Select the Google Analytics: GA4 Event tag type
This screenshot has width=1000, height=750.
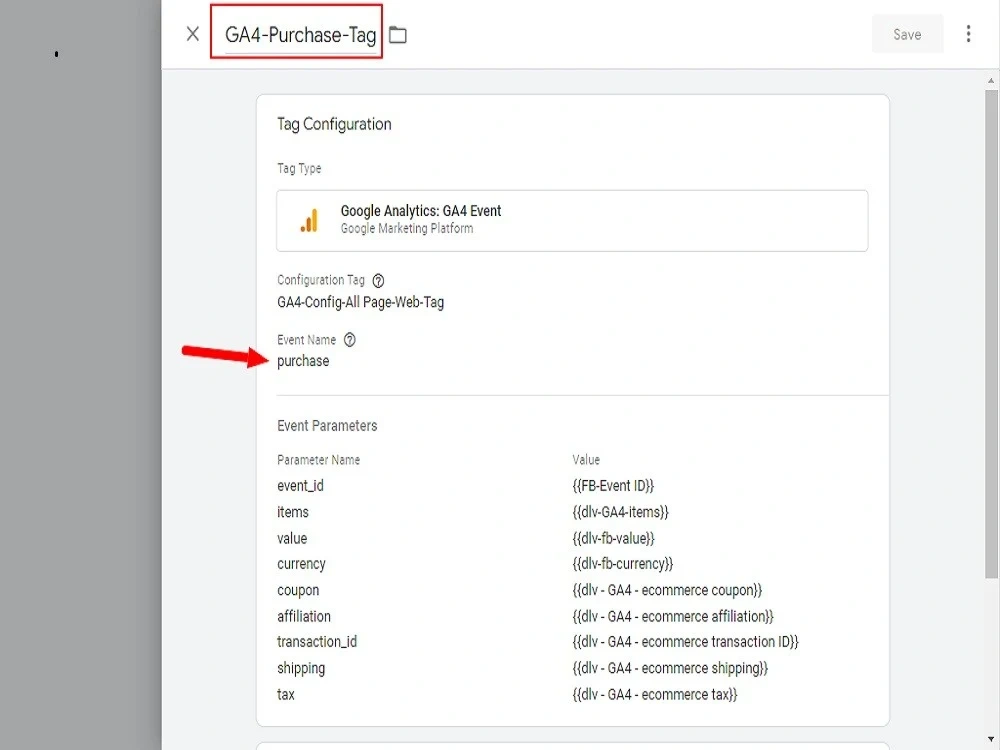click(572, 221)
